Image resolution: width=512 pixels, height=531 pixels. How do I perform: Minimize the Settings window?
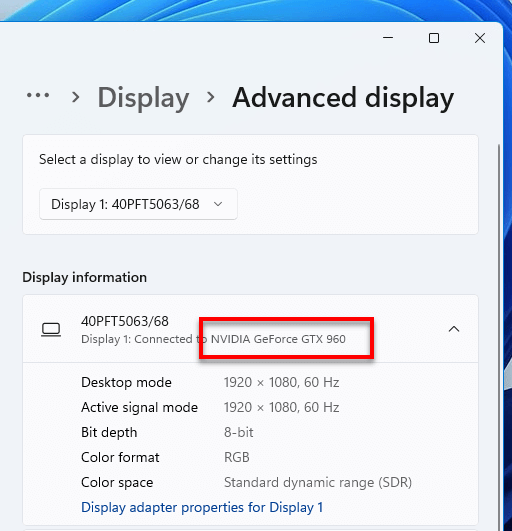[388, 38]
